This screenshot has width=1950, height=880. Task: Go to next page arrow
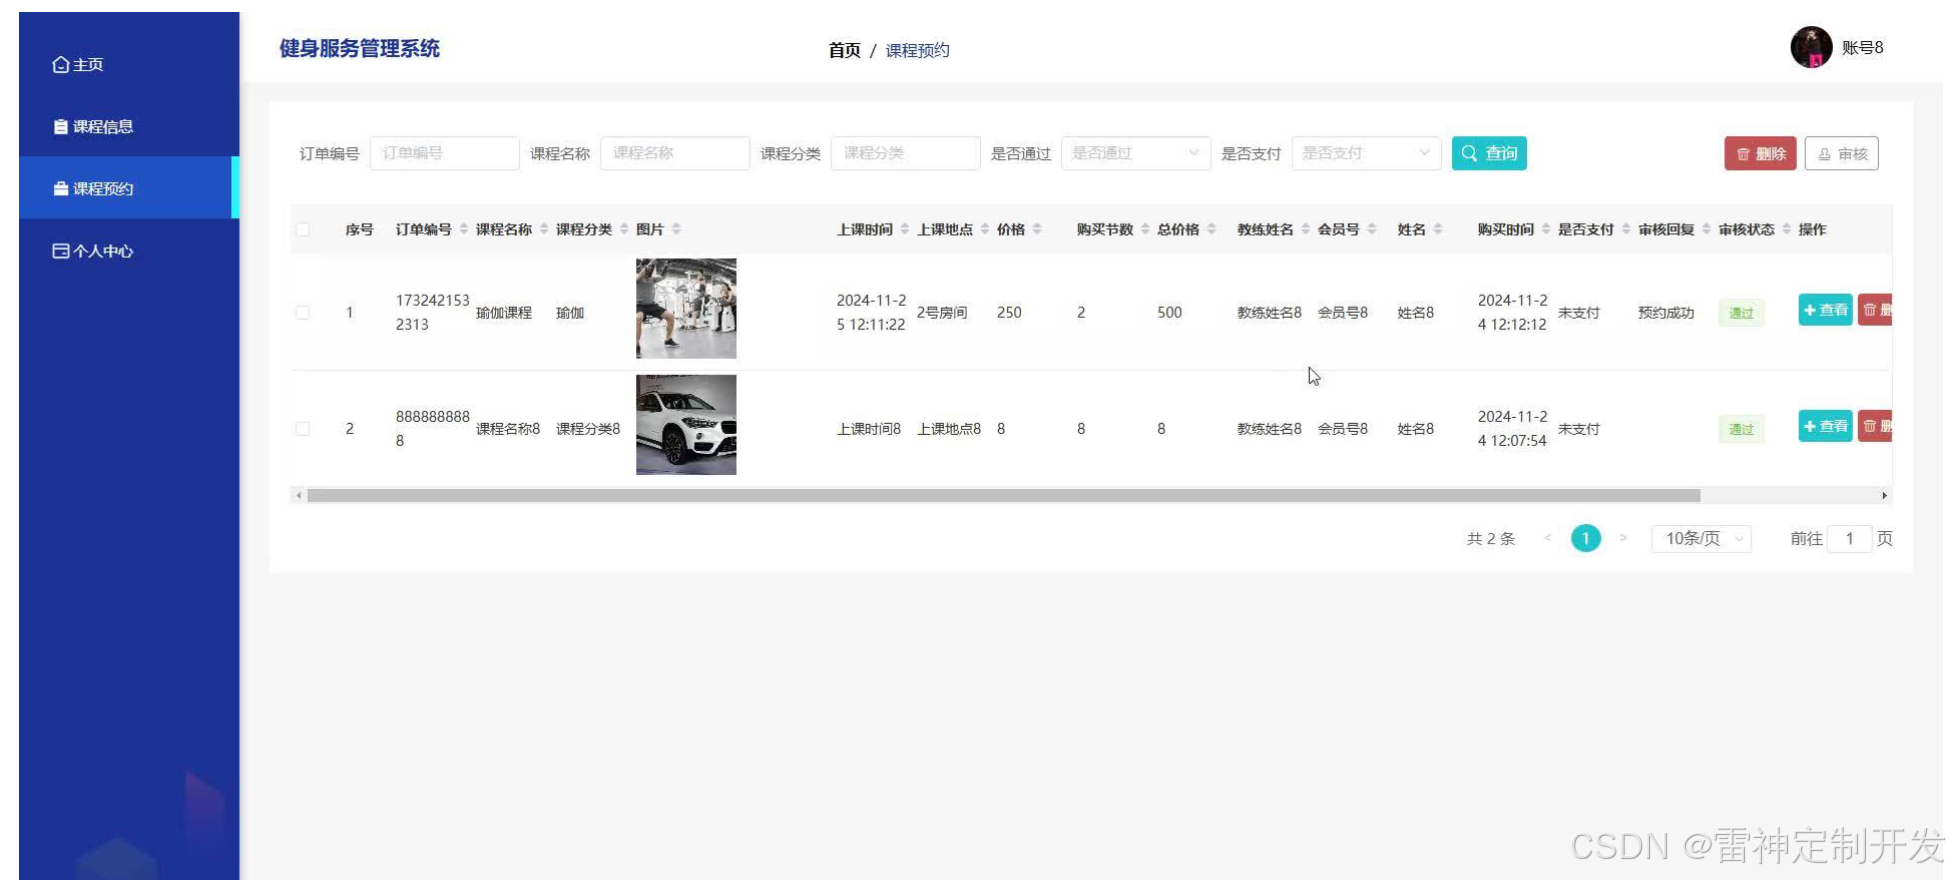pos(1623,538)
